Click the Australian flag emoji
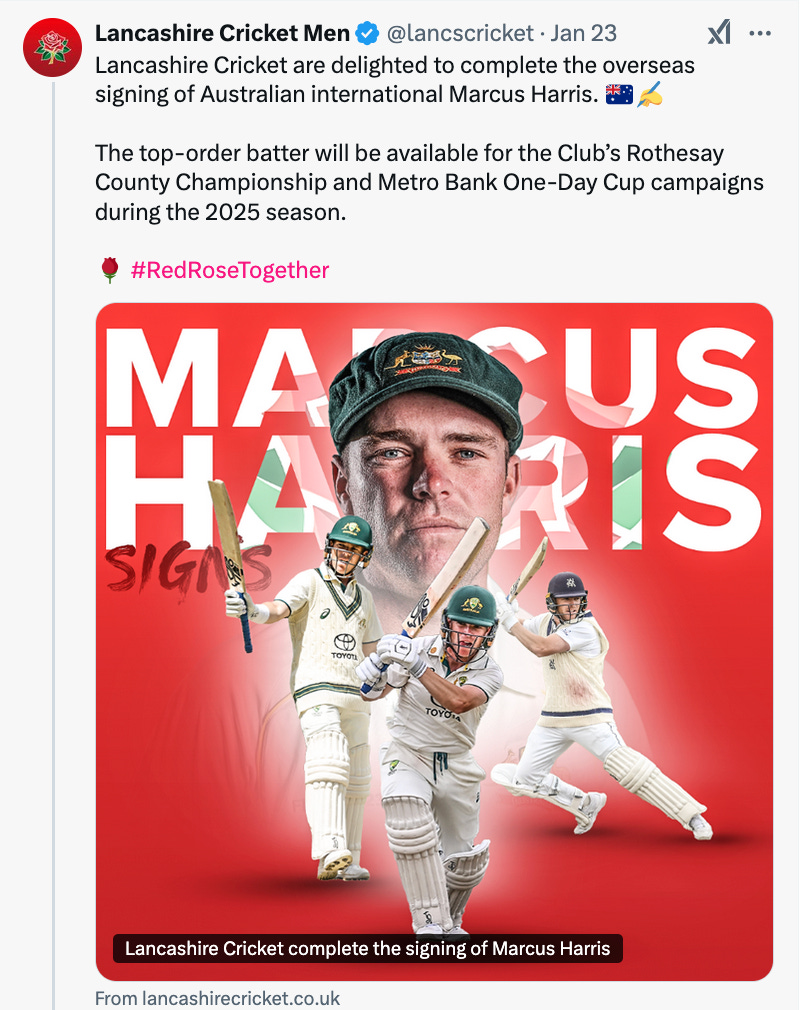Image resolution: width=800 pixels, height=1010 pixels. [x=619, y=95]
